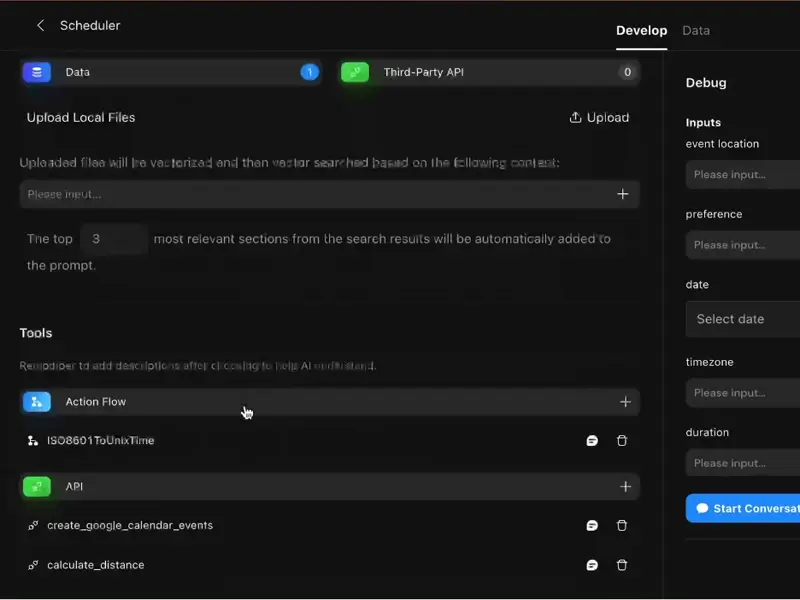800x600 pixels.
Task: Click the green API section icon
Action: [37, 487]
